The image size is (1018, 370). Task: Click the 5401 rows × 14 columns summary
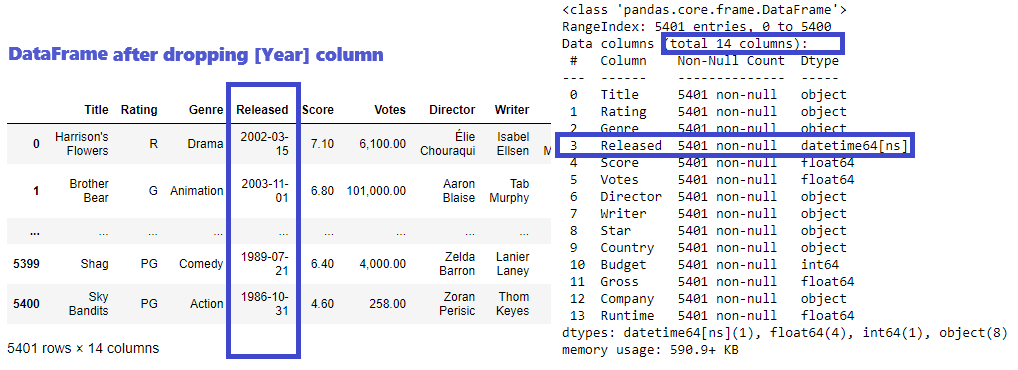pyautogui.click(x=83, y=349)
